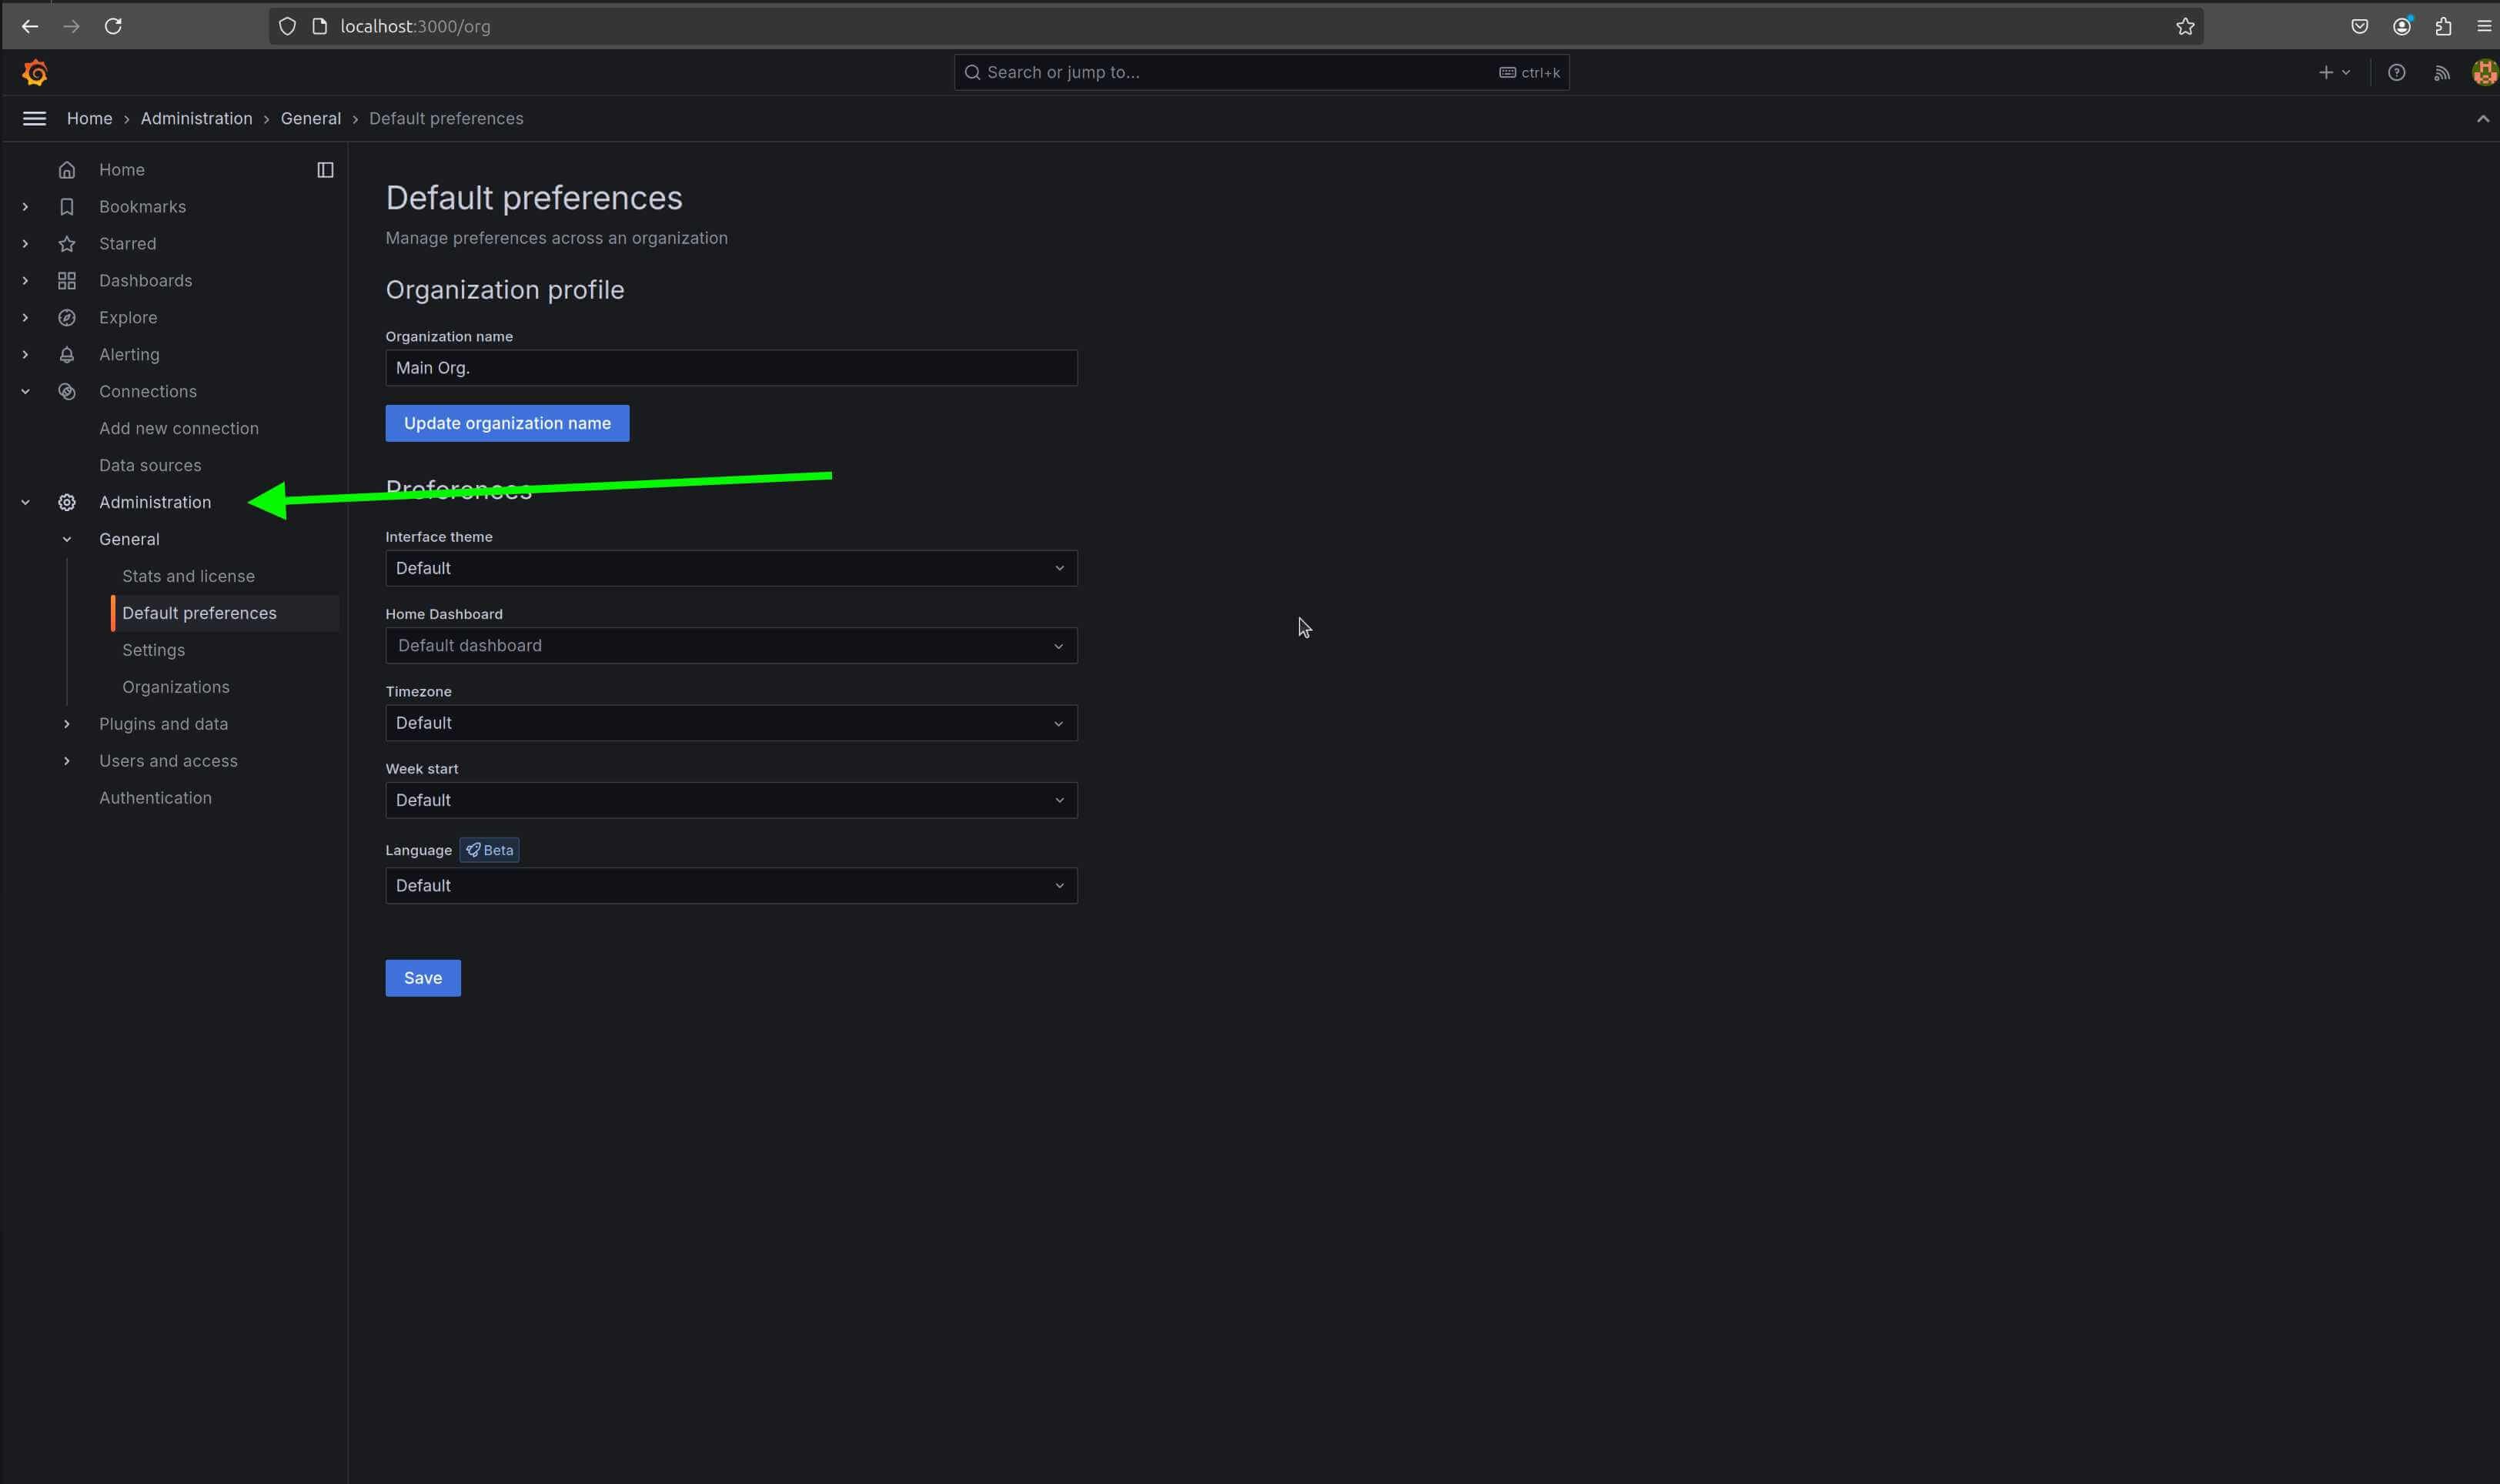
Task: Open Starred items via star icon
Action: click(x=66, y=243)
